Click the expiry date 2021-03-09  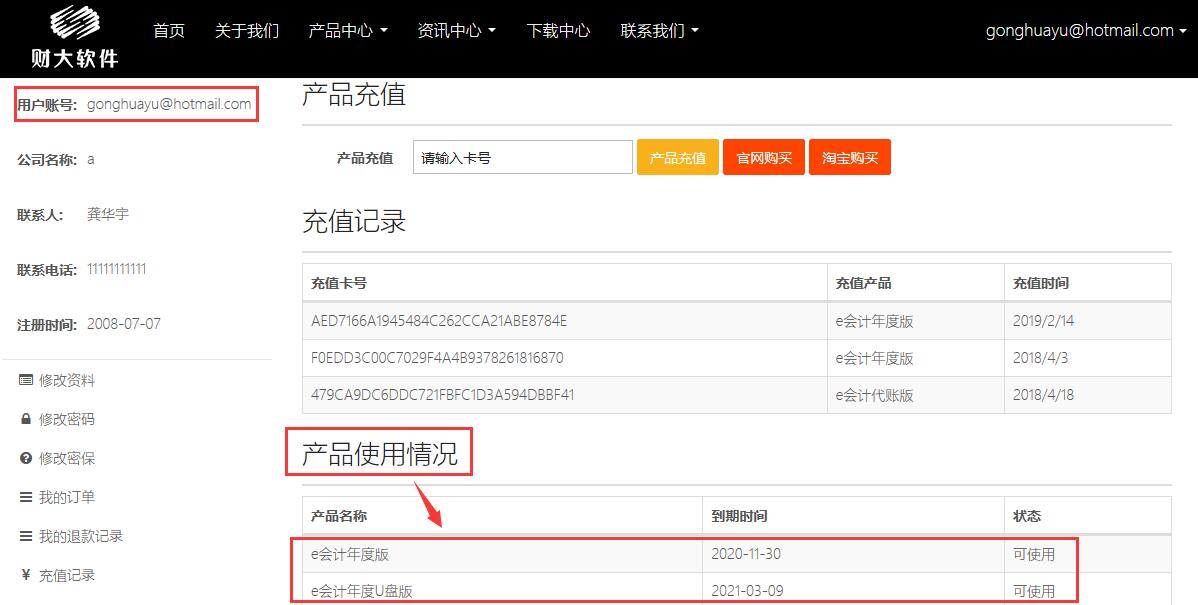[x=747, y=591]
